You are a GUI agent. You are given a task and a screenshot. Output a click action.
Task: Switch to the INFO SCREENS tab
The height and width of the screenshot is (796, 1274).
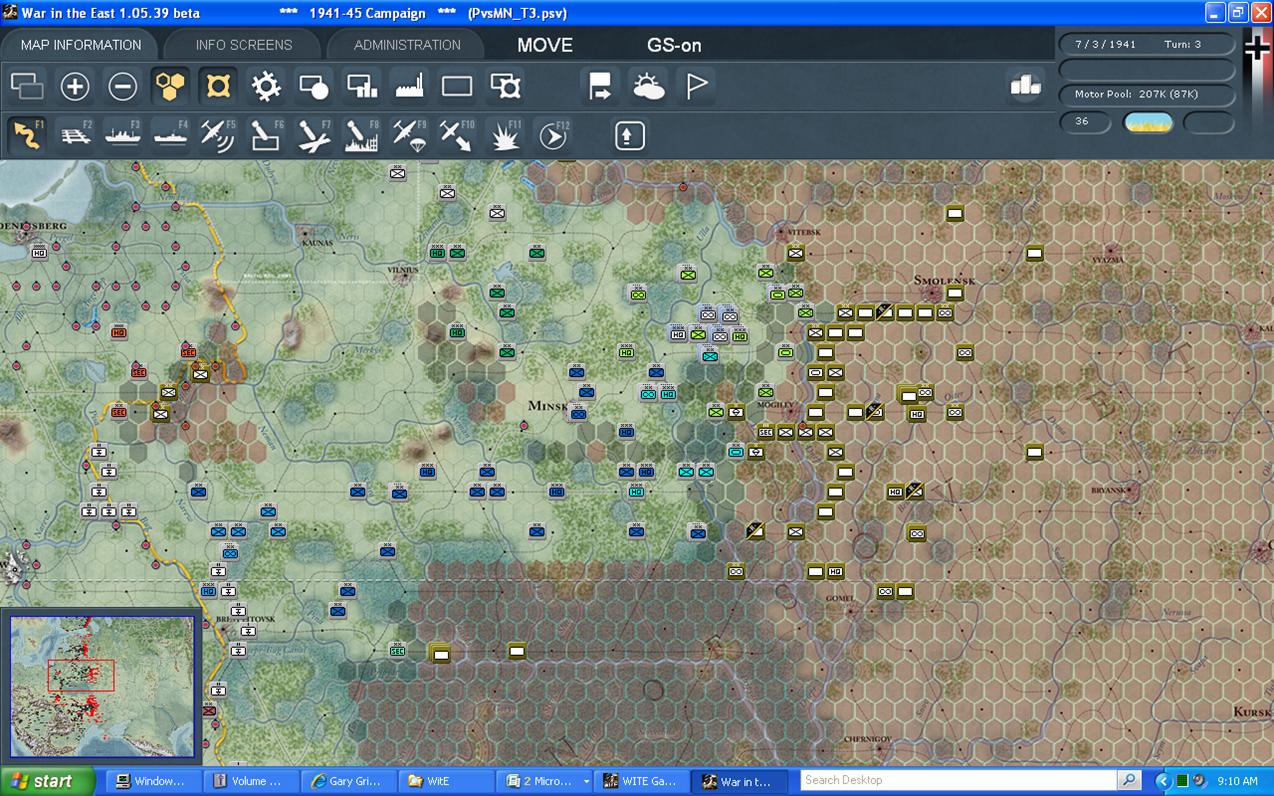click(x=244, y=45)
